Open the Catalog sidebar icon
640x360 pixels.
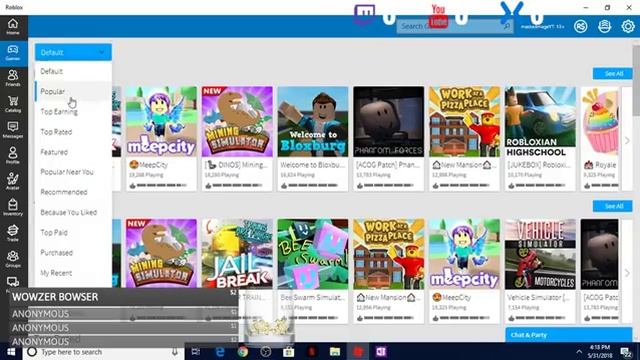point(13,104)
